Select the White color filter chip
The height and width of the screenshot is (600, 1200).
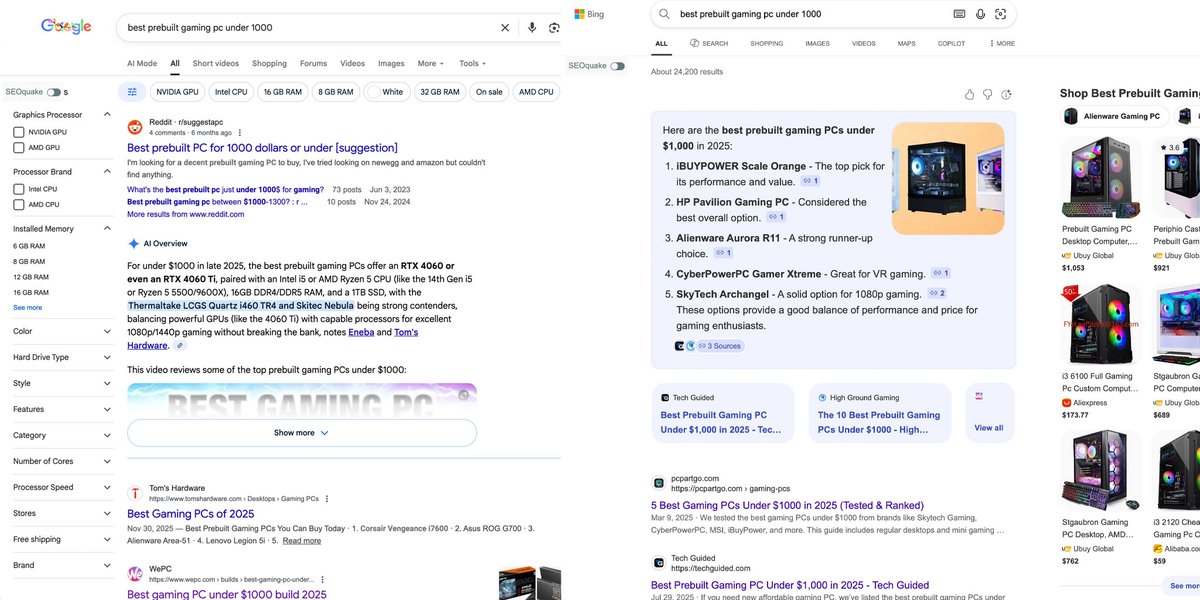tap(385, 92)
